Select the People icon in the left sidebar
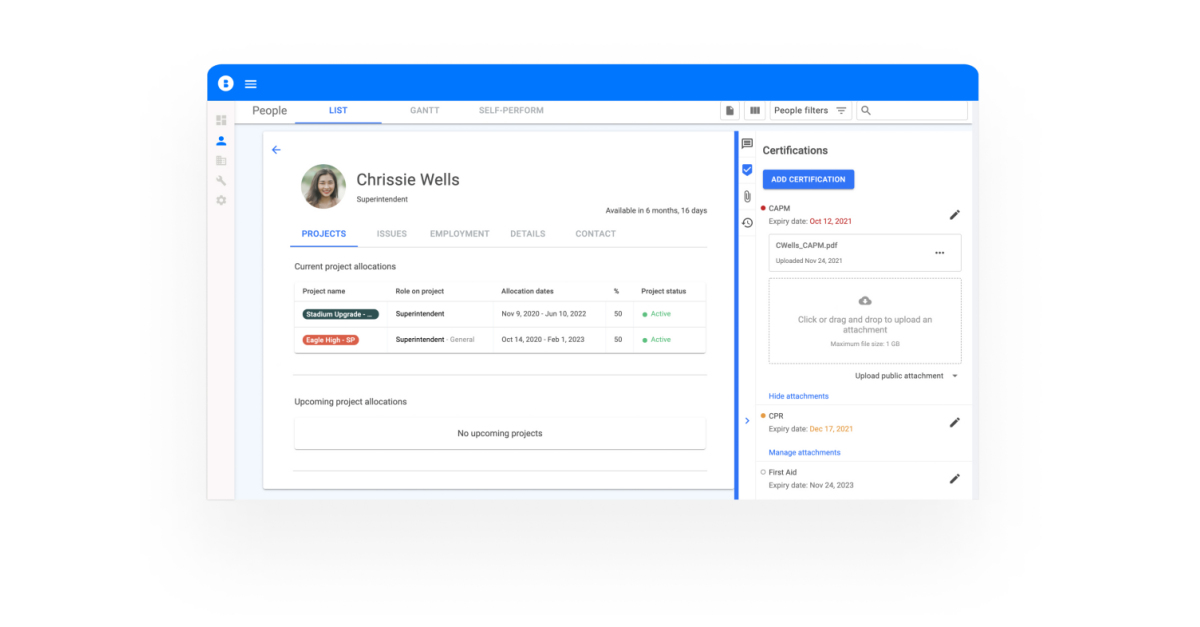This screenshot has width=1200, height=627. pyautogui.click(x=221, y=140)
